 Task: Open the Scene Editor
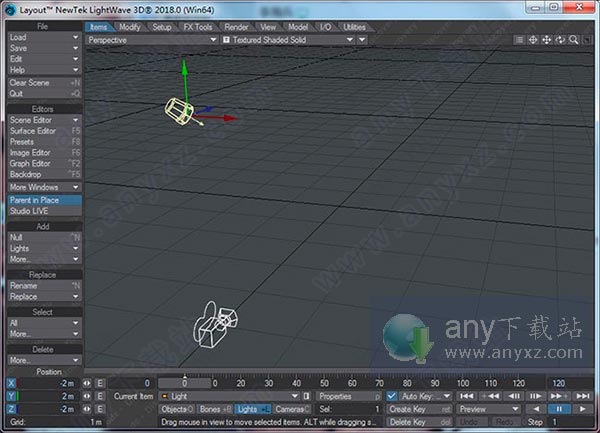[x=44, y=120]
